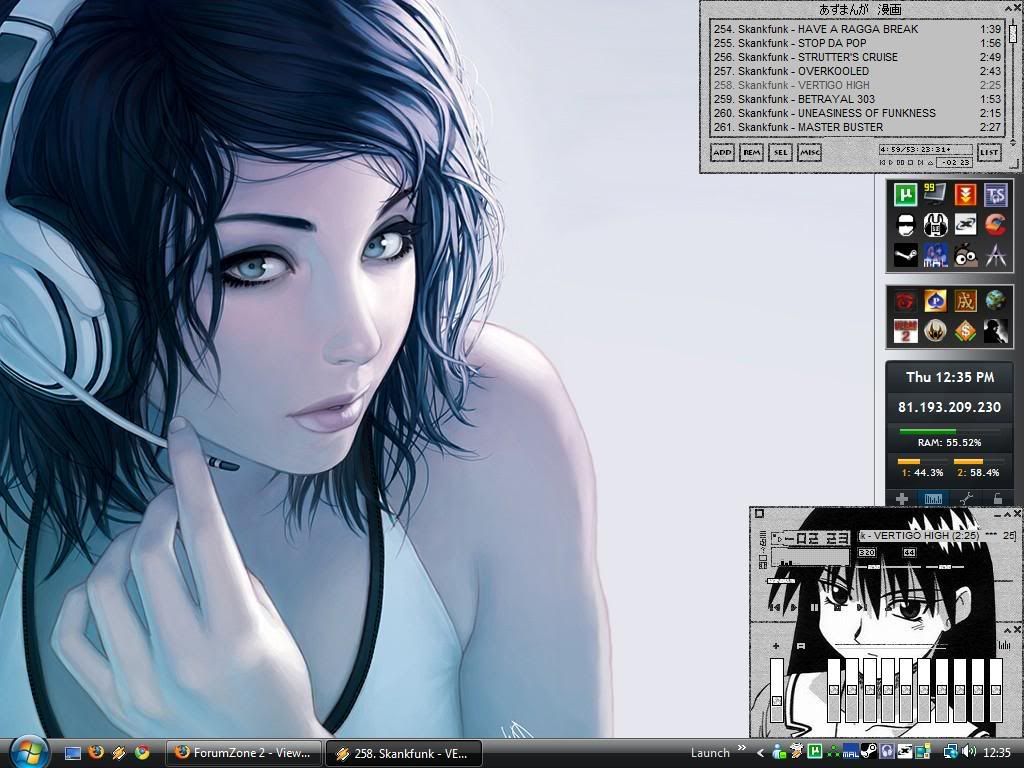Select track 257 OVERKOOLED
The image size is (1024, 768).
(857, 71)
